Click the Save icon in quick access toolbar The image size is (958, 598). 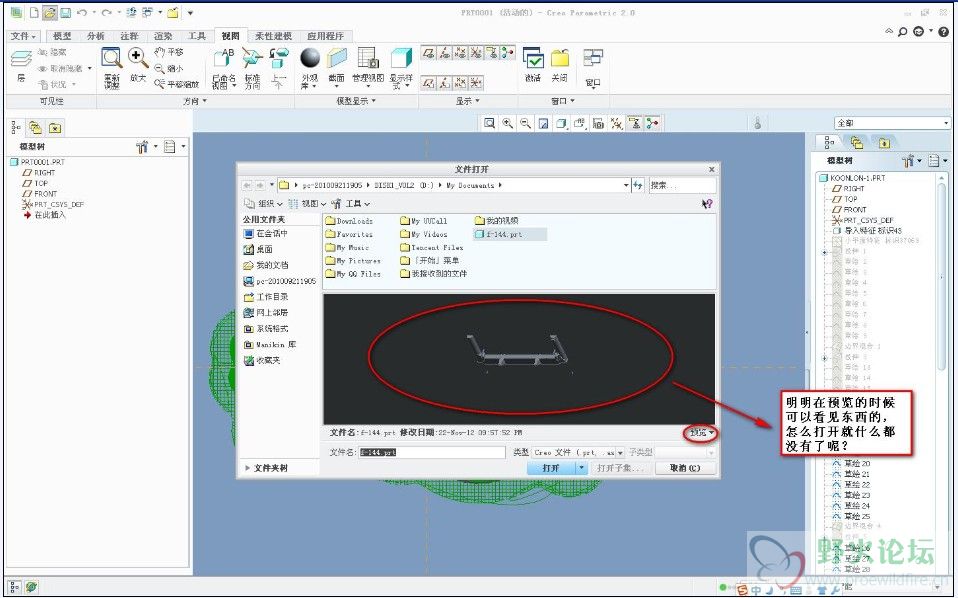pyautogui.click(x=65, y=12)
